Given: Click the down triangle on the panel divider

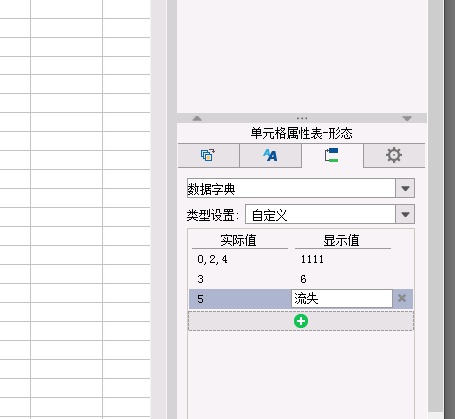Looking at the screenshot, I should (407, 118).
